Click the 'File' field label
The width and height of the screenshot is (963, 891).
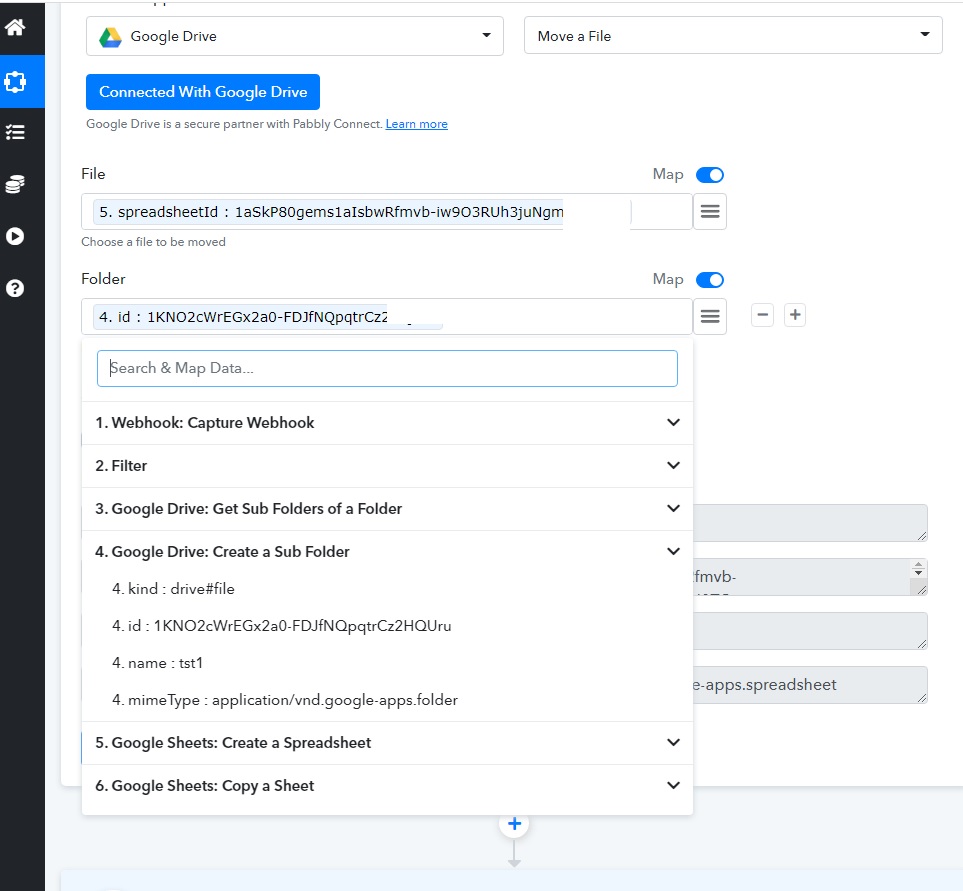tap(93, 174)
